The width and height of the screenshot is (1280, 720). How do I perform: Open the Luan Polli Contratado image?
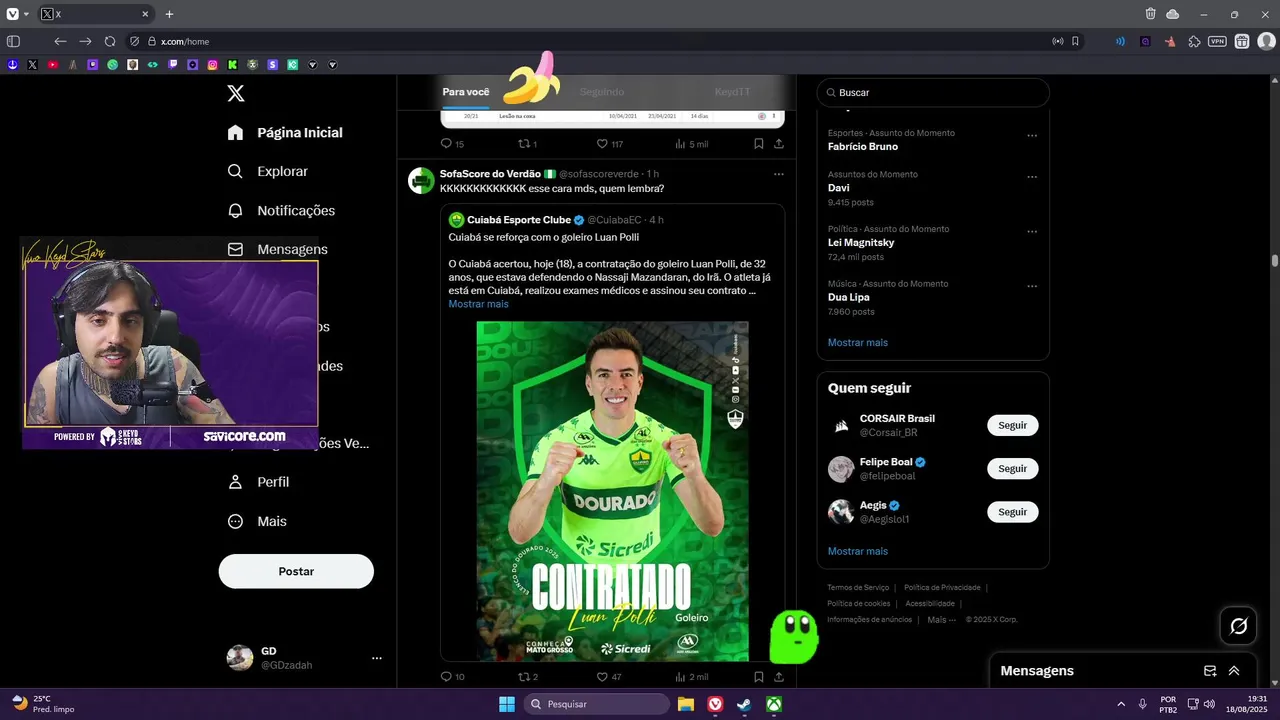pos(612,491)
